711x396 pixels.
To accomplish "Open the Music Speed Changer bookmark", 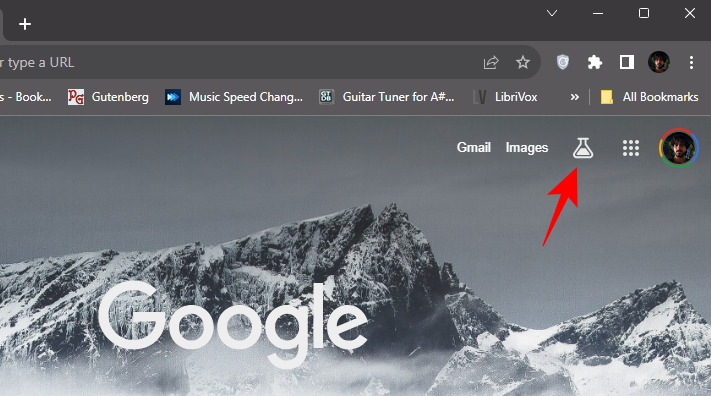I will click(234, 97).
